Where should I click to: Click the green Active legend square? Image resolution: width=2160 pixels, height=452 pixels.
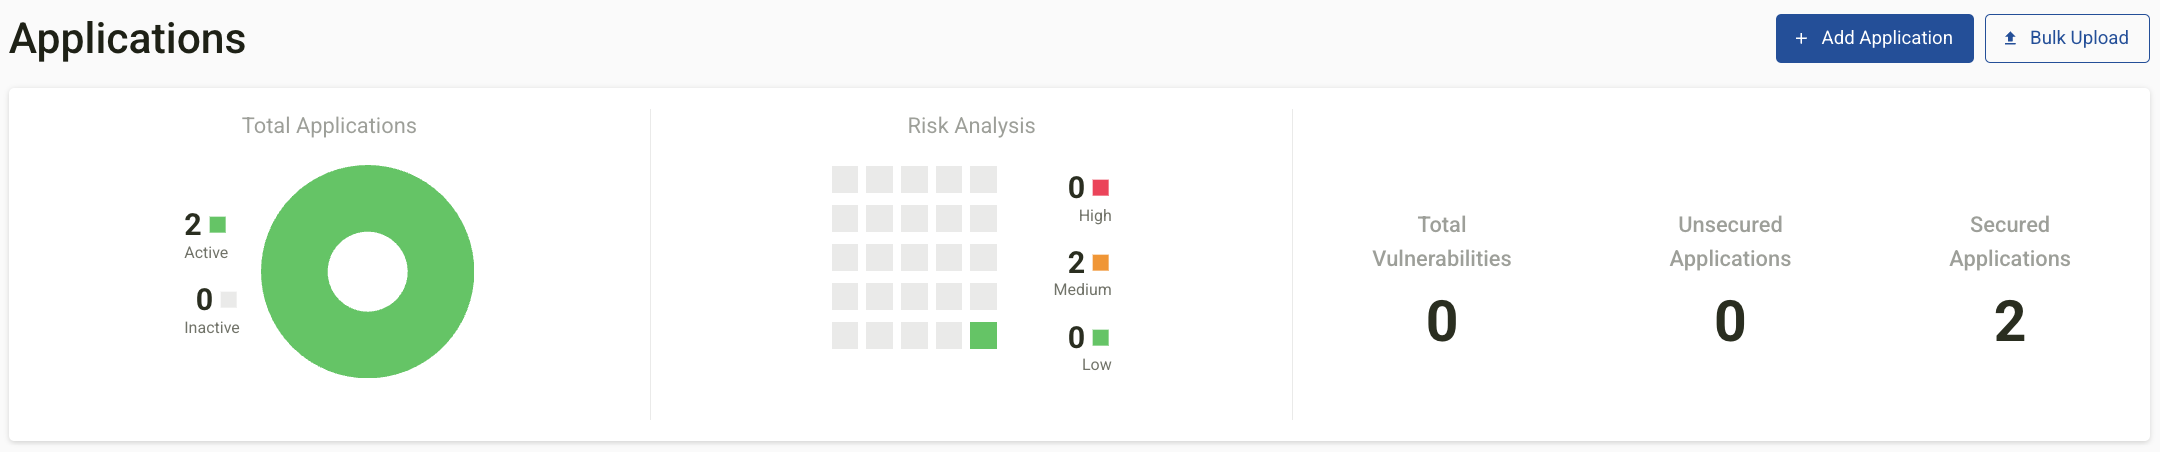218,224
